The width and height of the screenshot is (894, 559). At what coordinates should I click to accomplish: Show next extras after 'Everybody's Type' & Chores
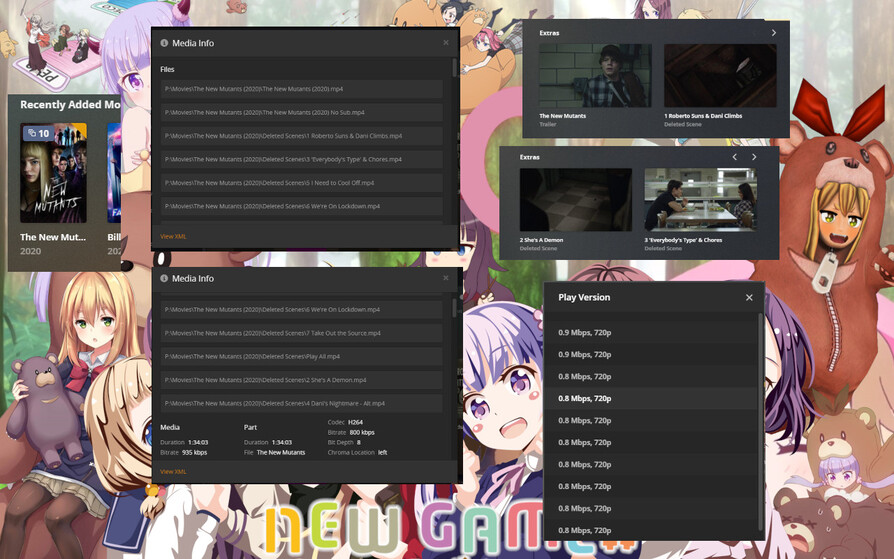tap(754, 157)
